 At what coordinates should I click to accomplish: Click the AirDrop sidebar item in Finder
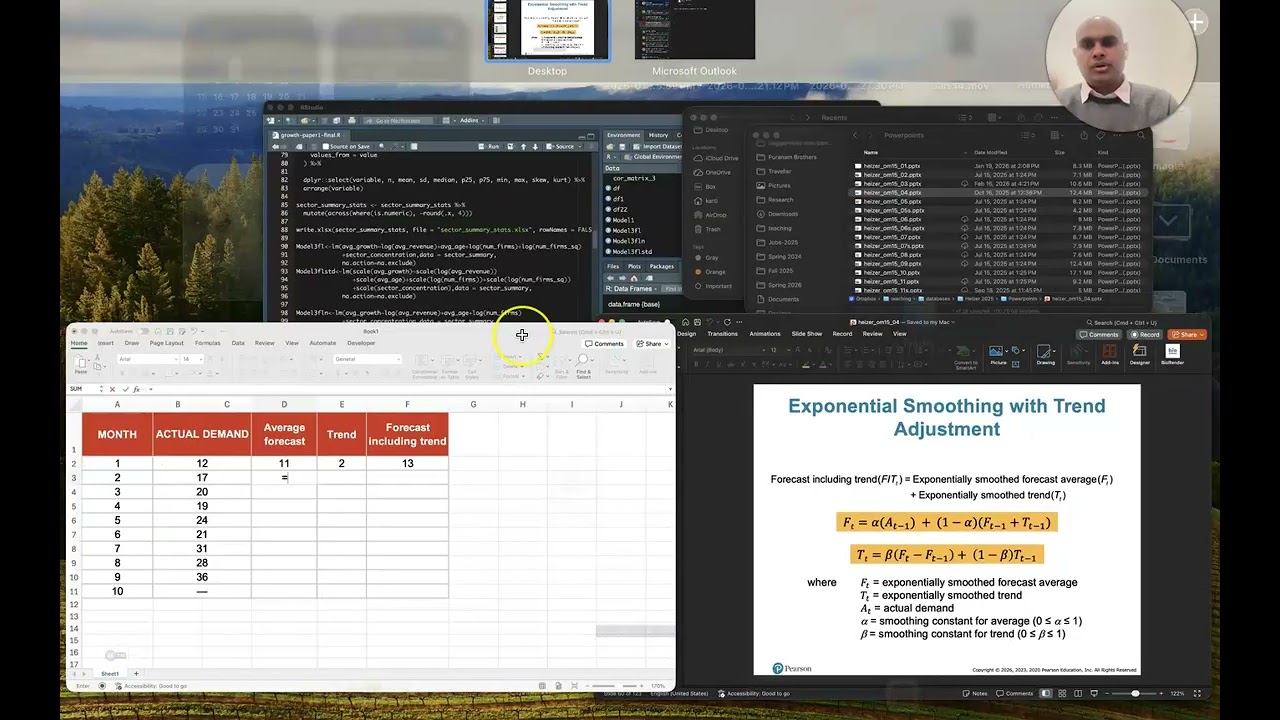coord(716,215)
